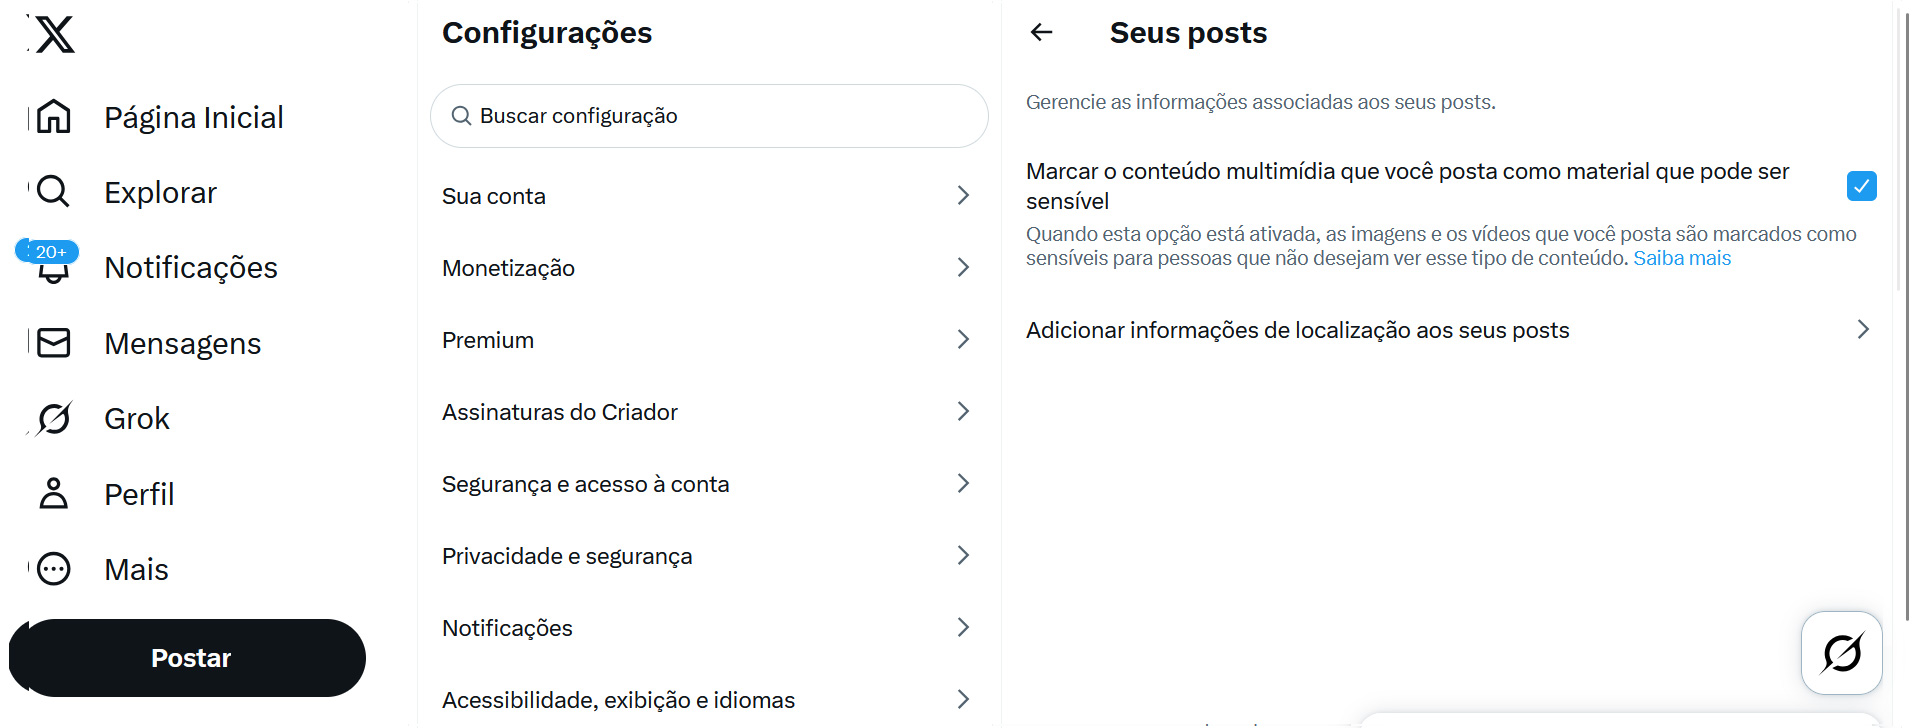Follow the Saiba mais link

[x=1682, y=259]
